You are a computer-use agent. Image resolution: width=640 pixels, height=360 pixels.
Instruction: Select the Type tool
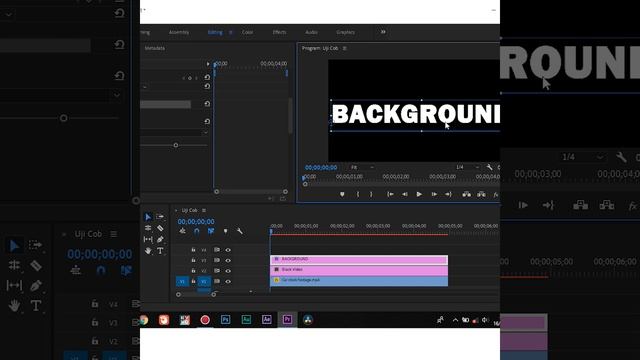(x=160, y=251)
